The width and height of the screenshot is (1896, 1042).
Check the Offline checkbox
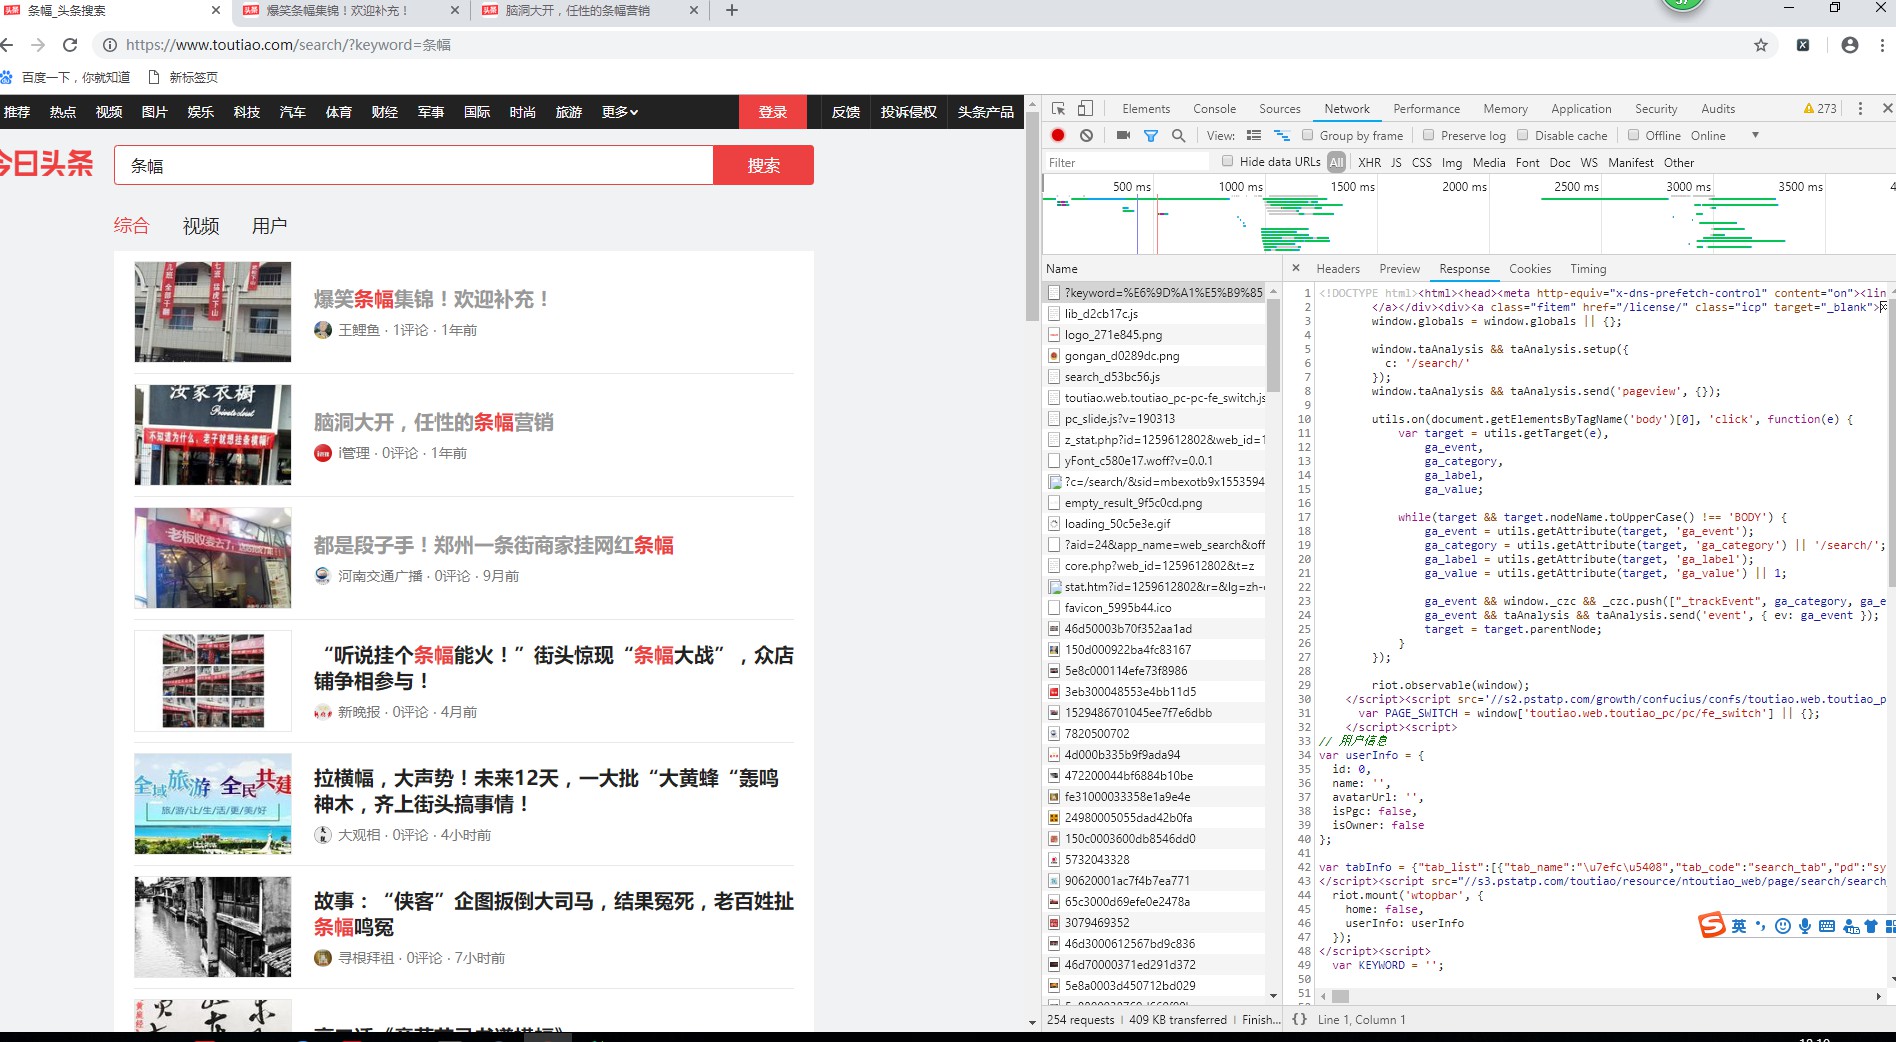pos(1634,135)
